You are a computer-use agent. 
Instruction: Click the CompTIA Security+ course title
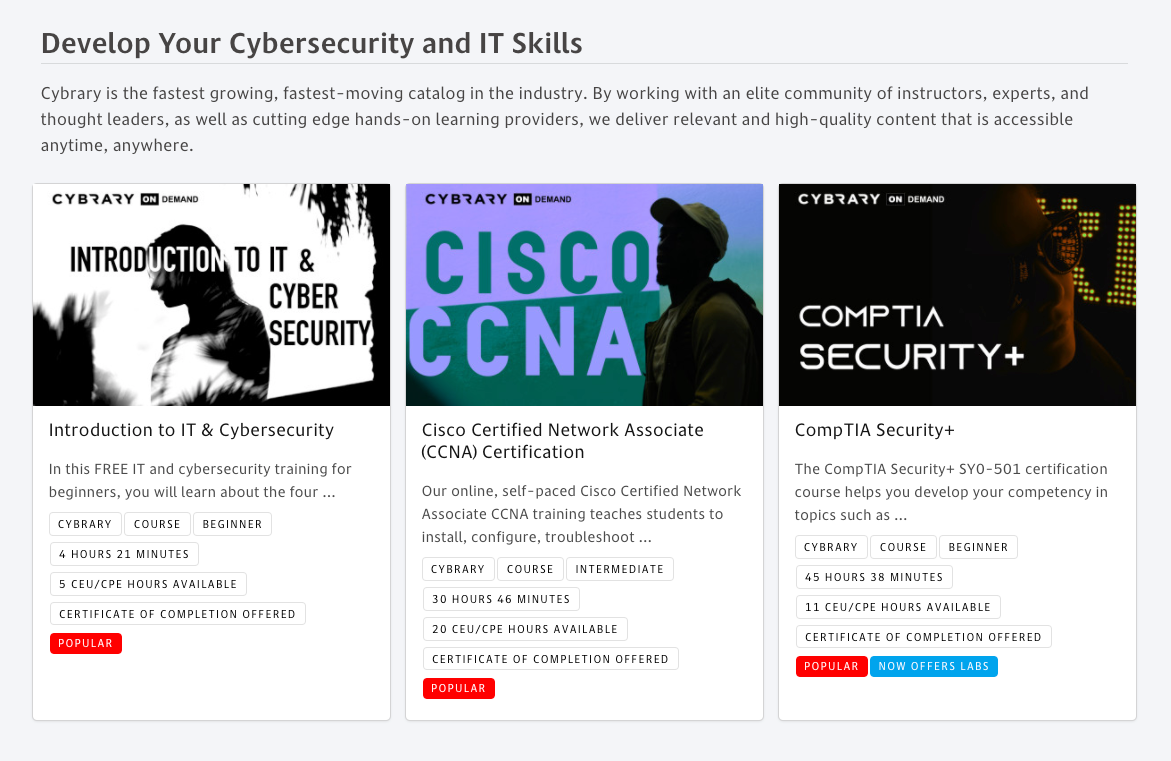[875, 430]
